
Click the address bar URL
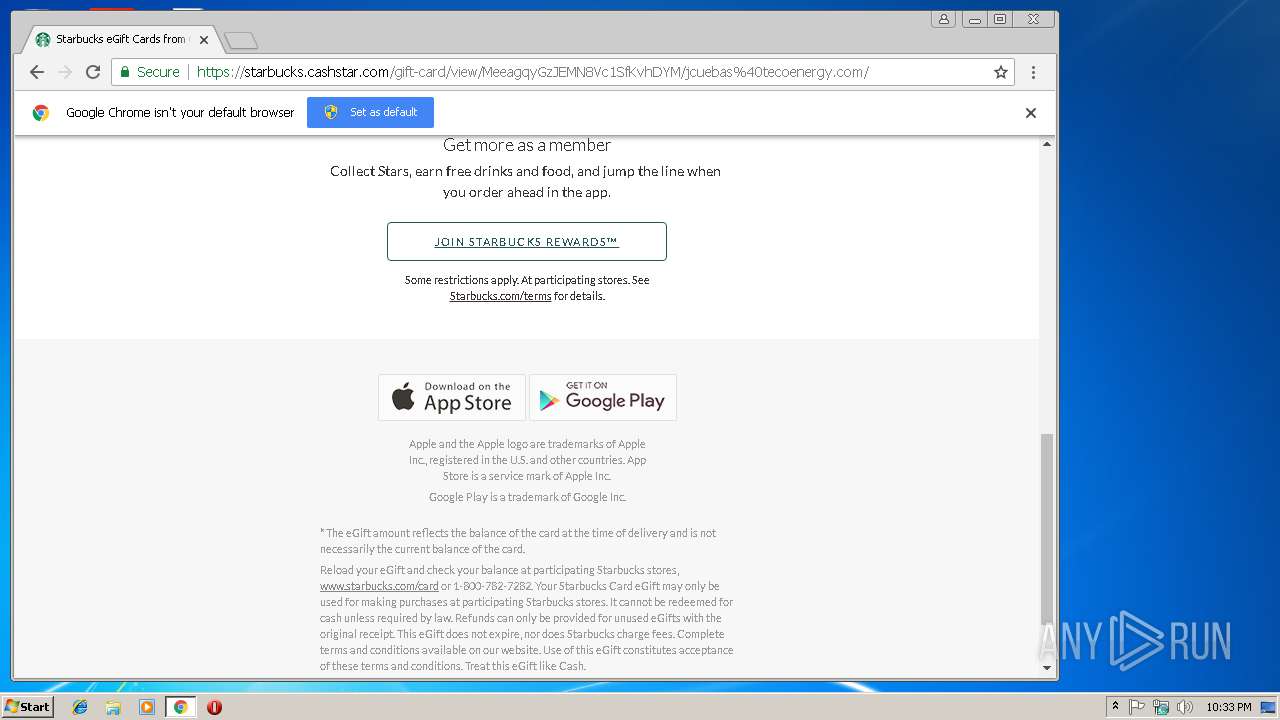pyautogui.click(x=533, y=72)
